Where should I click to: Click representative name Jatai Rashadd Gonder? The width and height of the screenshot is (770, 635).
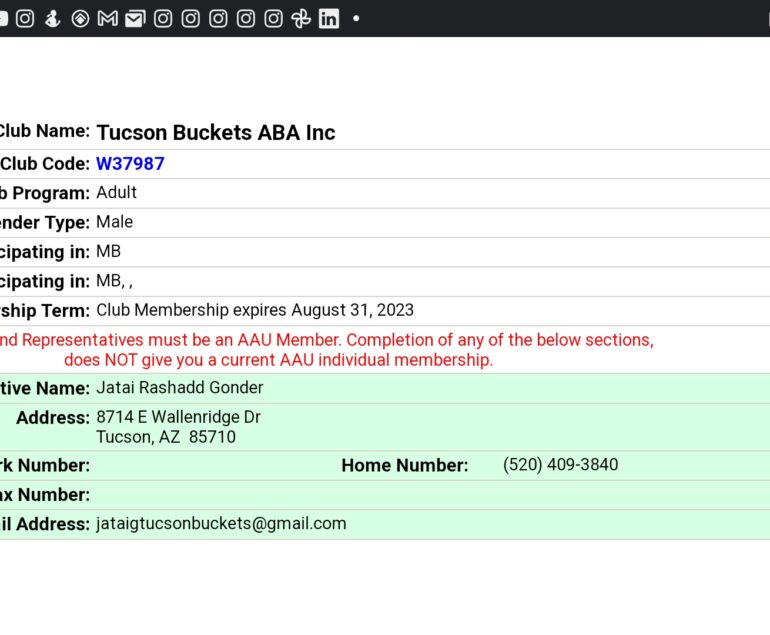[180, 387]
